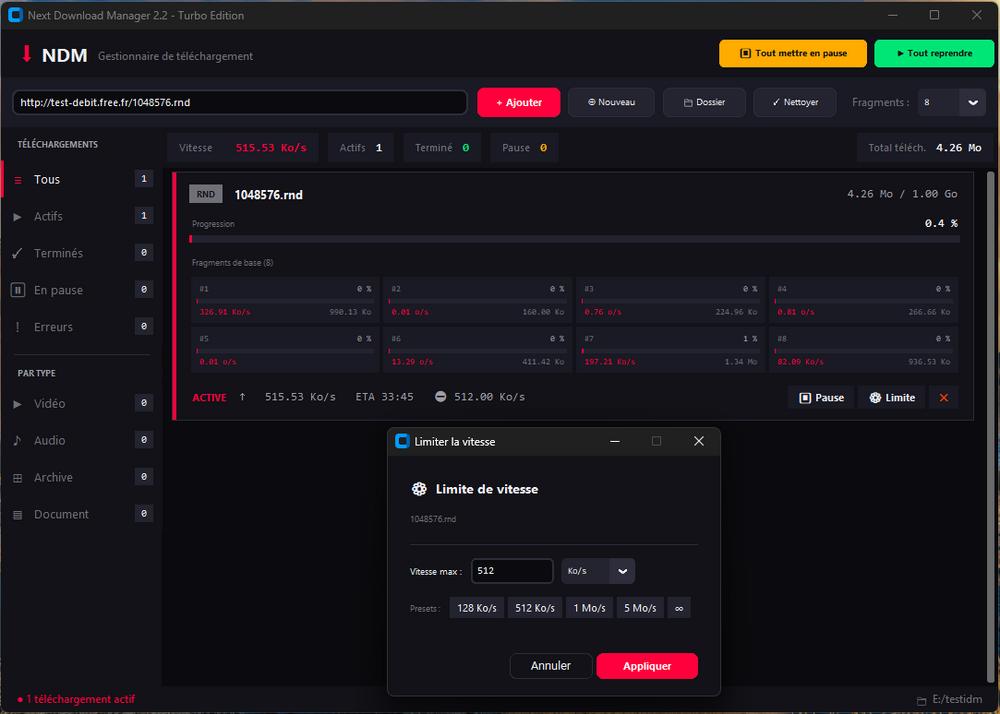Pause the 1048576.rnd download
The width and height of the screenshot is (1000, 714).
[x=821, y=398]
